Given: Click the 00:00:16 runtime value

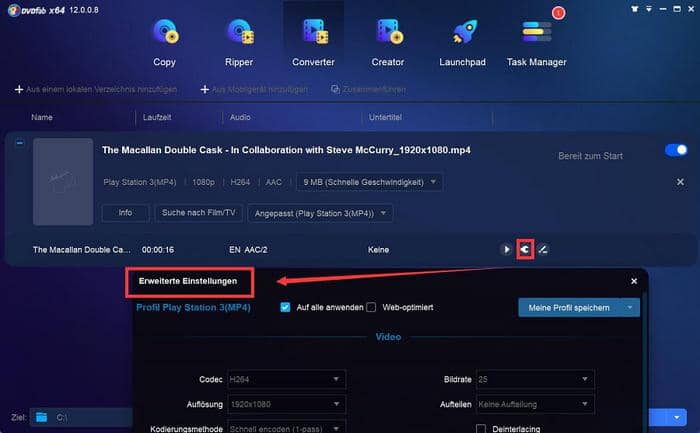Looking at the screenshot, I should tap(158, 250).
